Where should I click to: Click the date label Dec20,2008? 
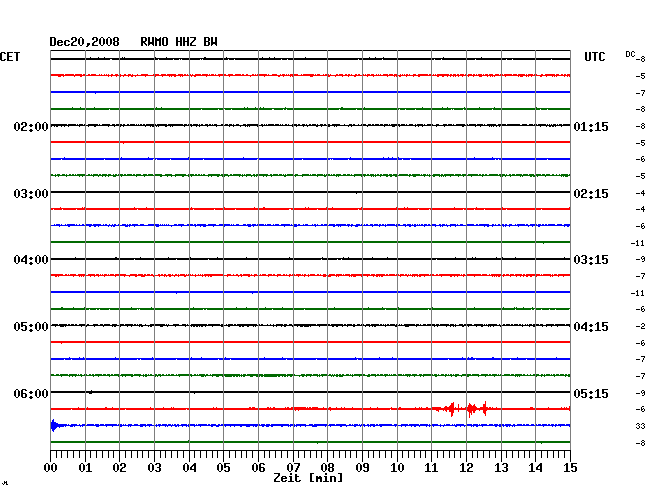[x=84, y=42]
